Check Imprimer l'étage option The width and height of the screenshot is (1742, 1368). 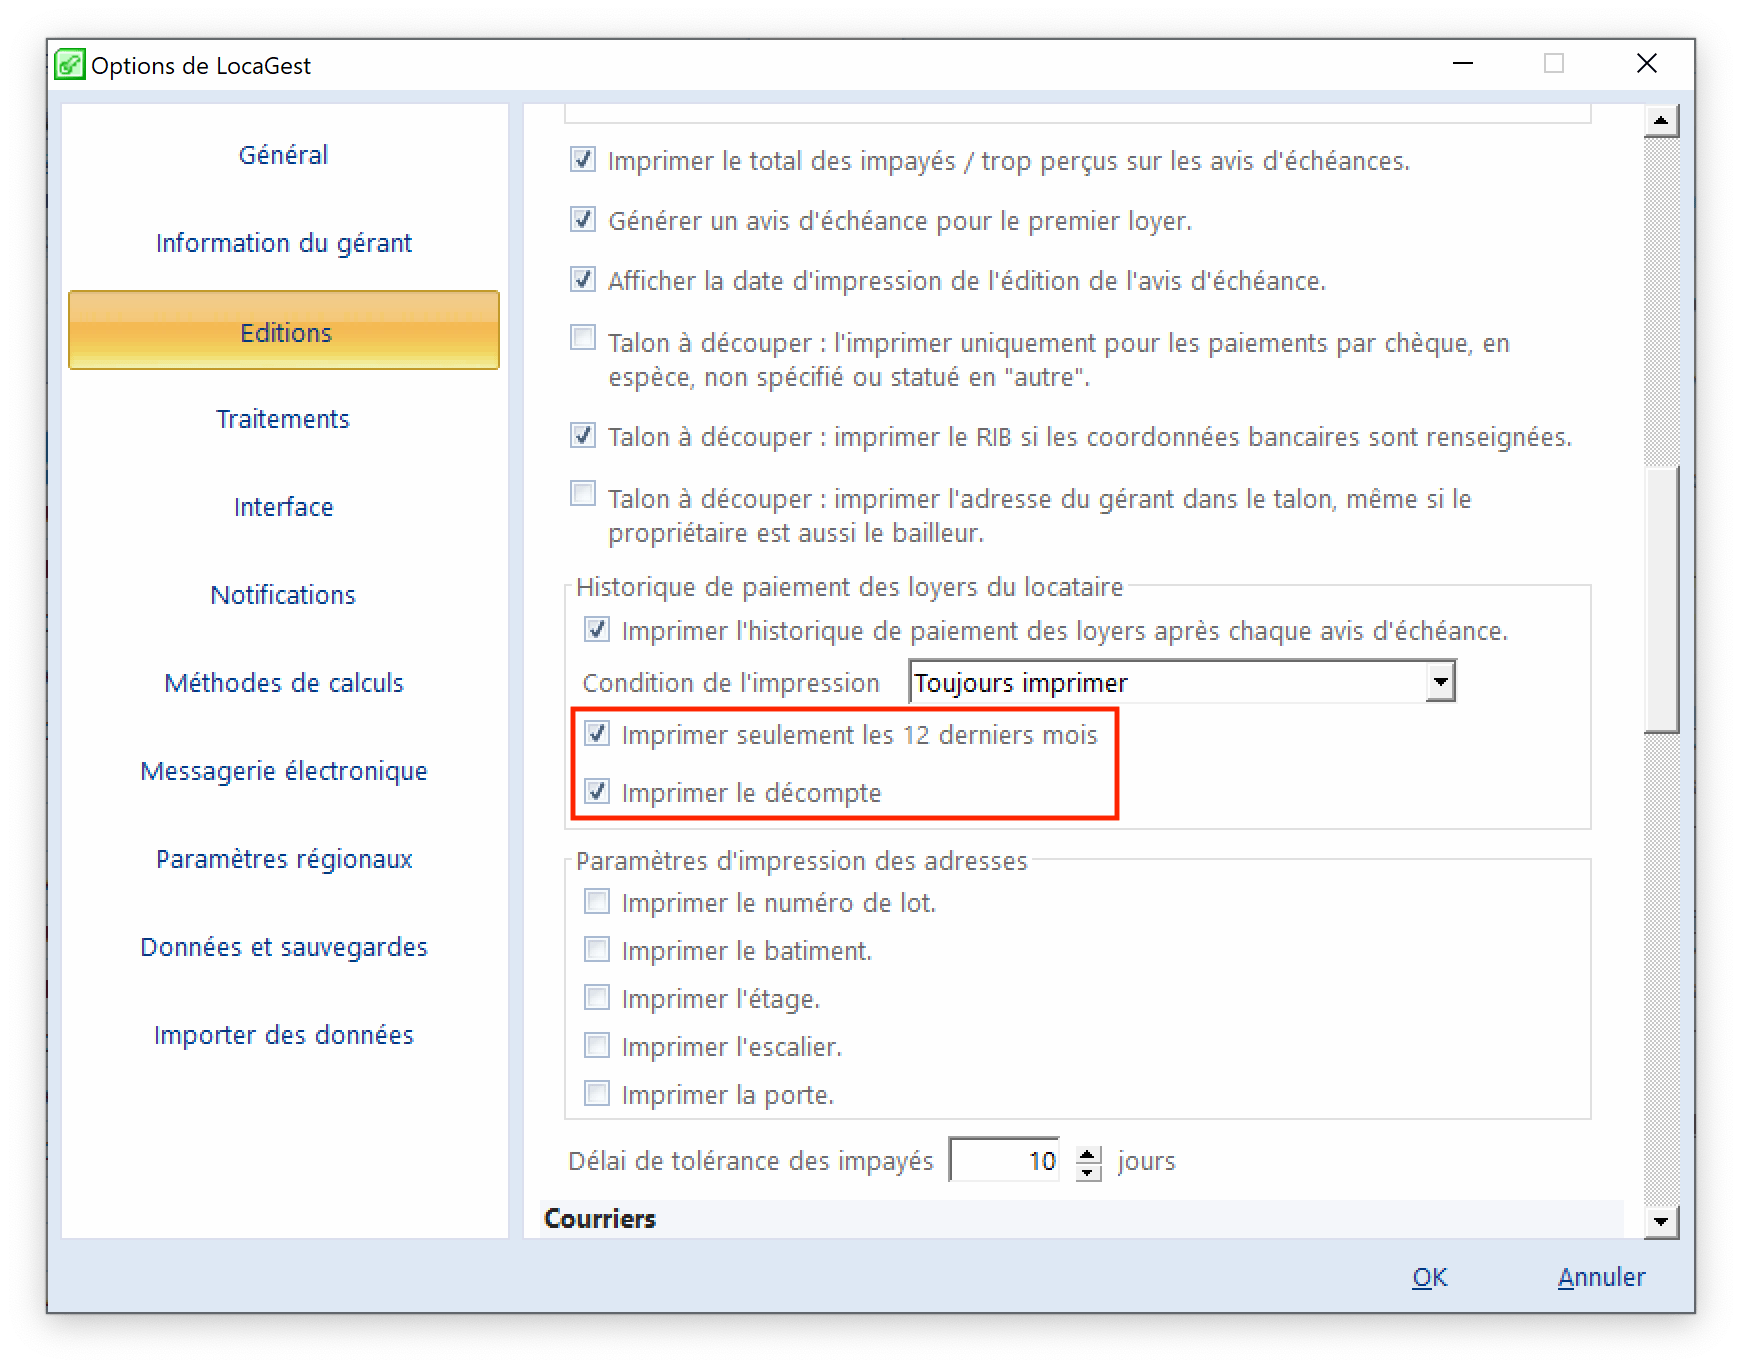coord(597,997)
